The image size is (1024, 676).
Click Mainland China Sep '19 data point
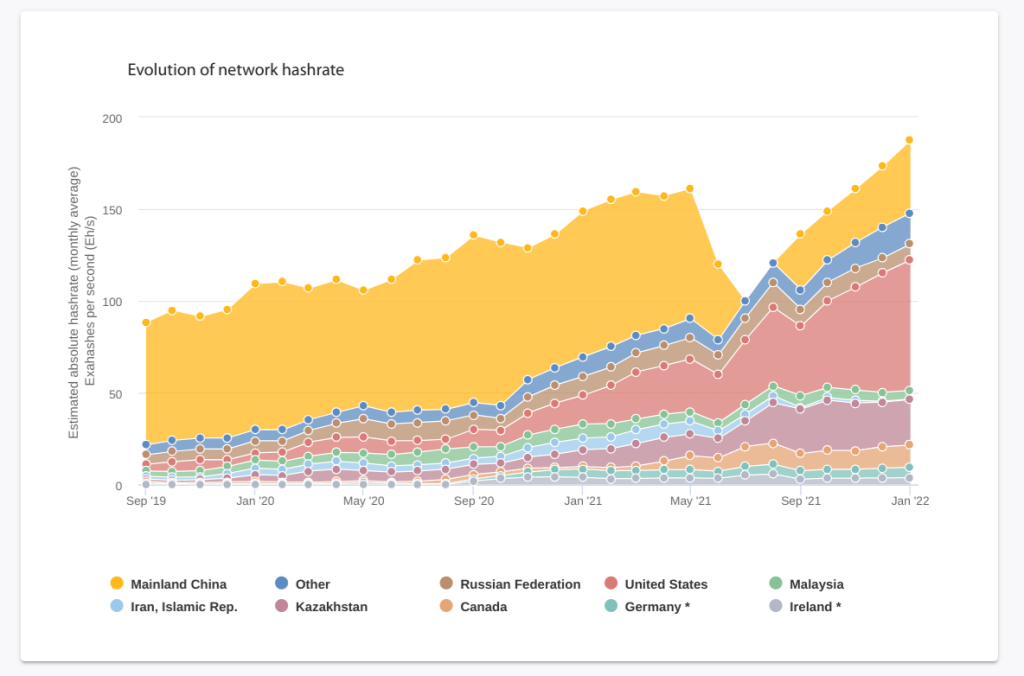pyautogui.click(x=146, y=323)
